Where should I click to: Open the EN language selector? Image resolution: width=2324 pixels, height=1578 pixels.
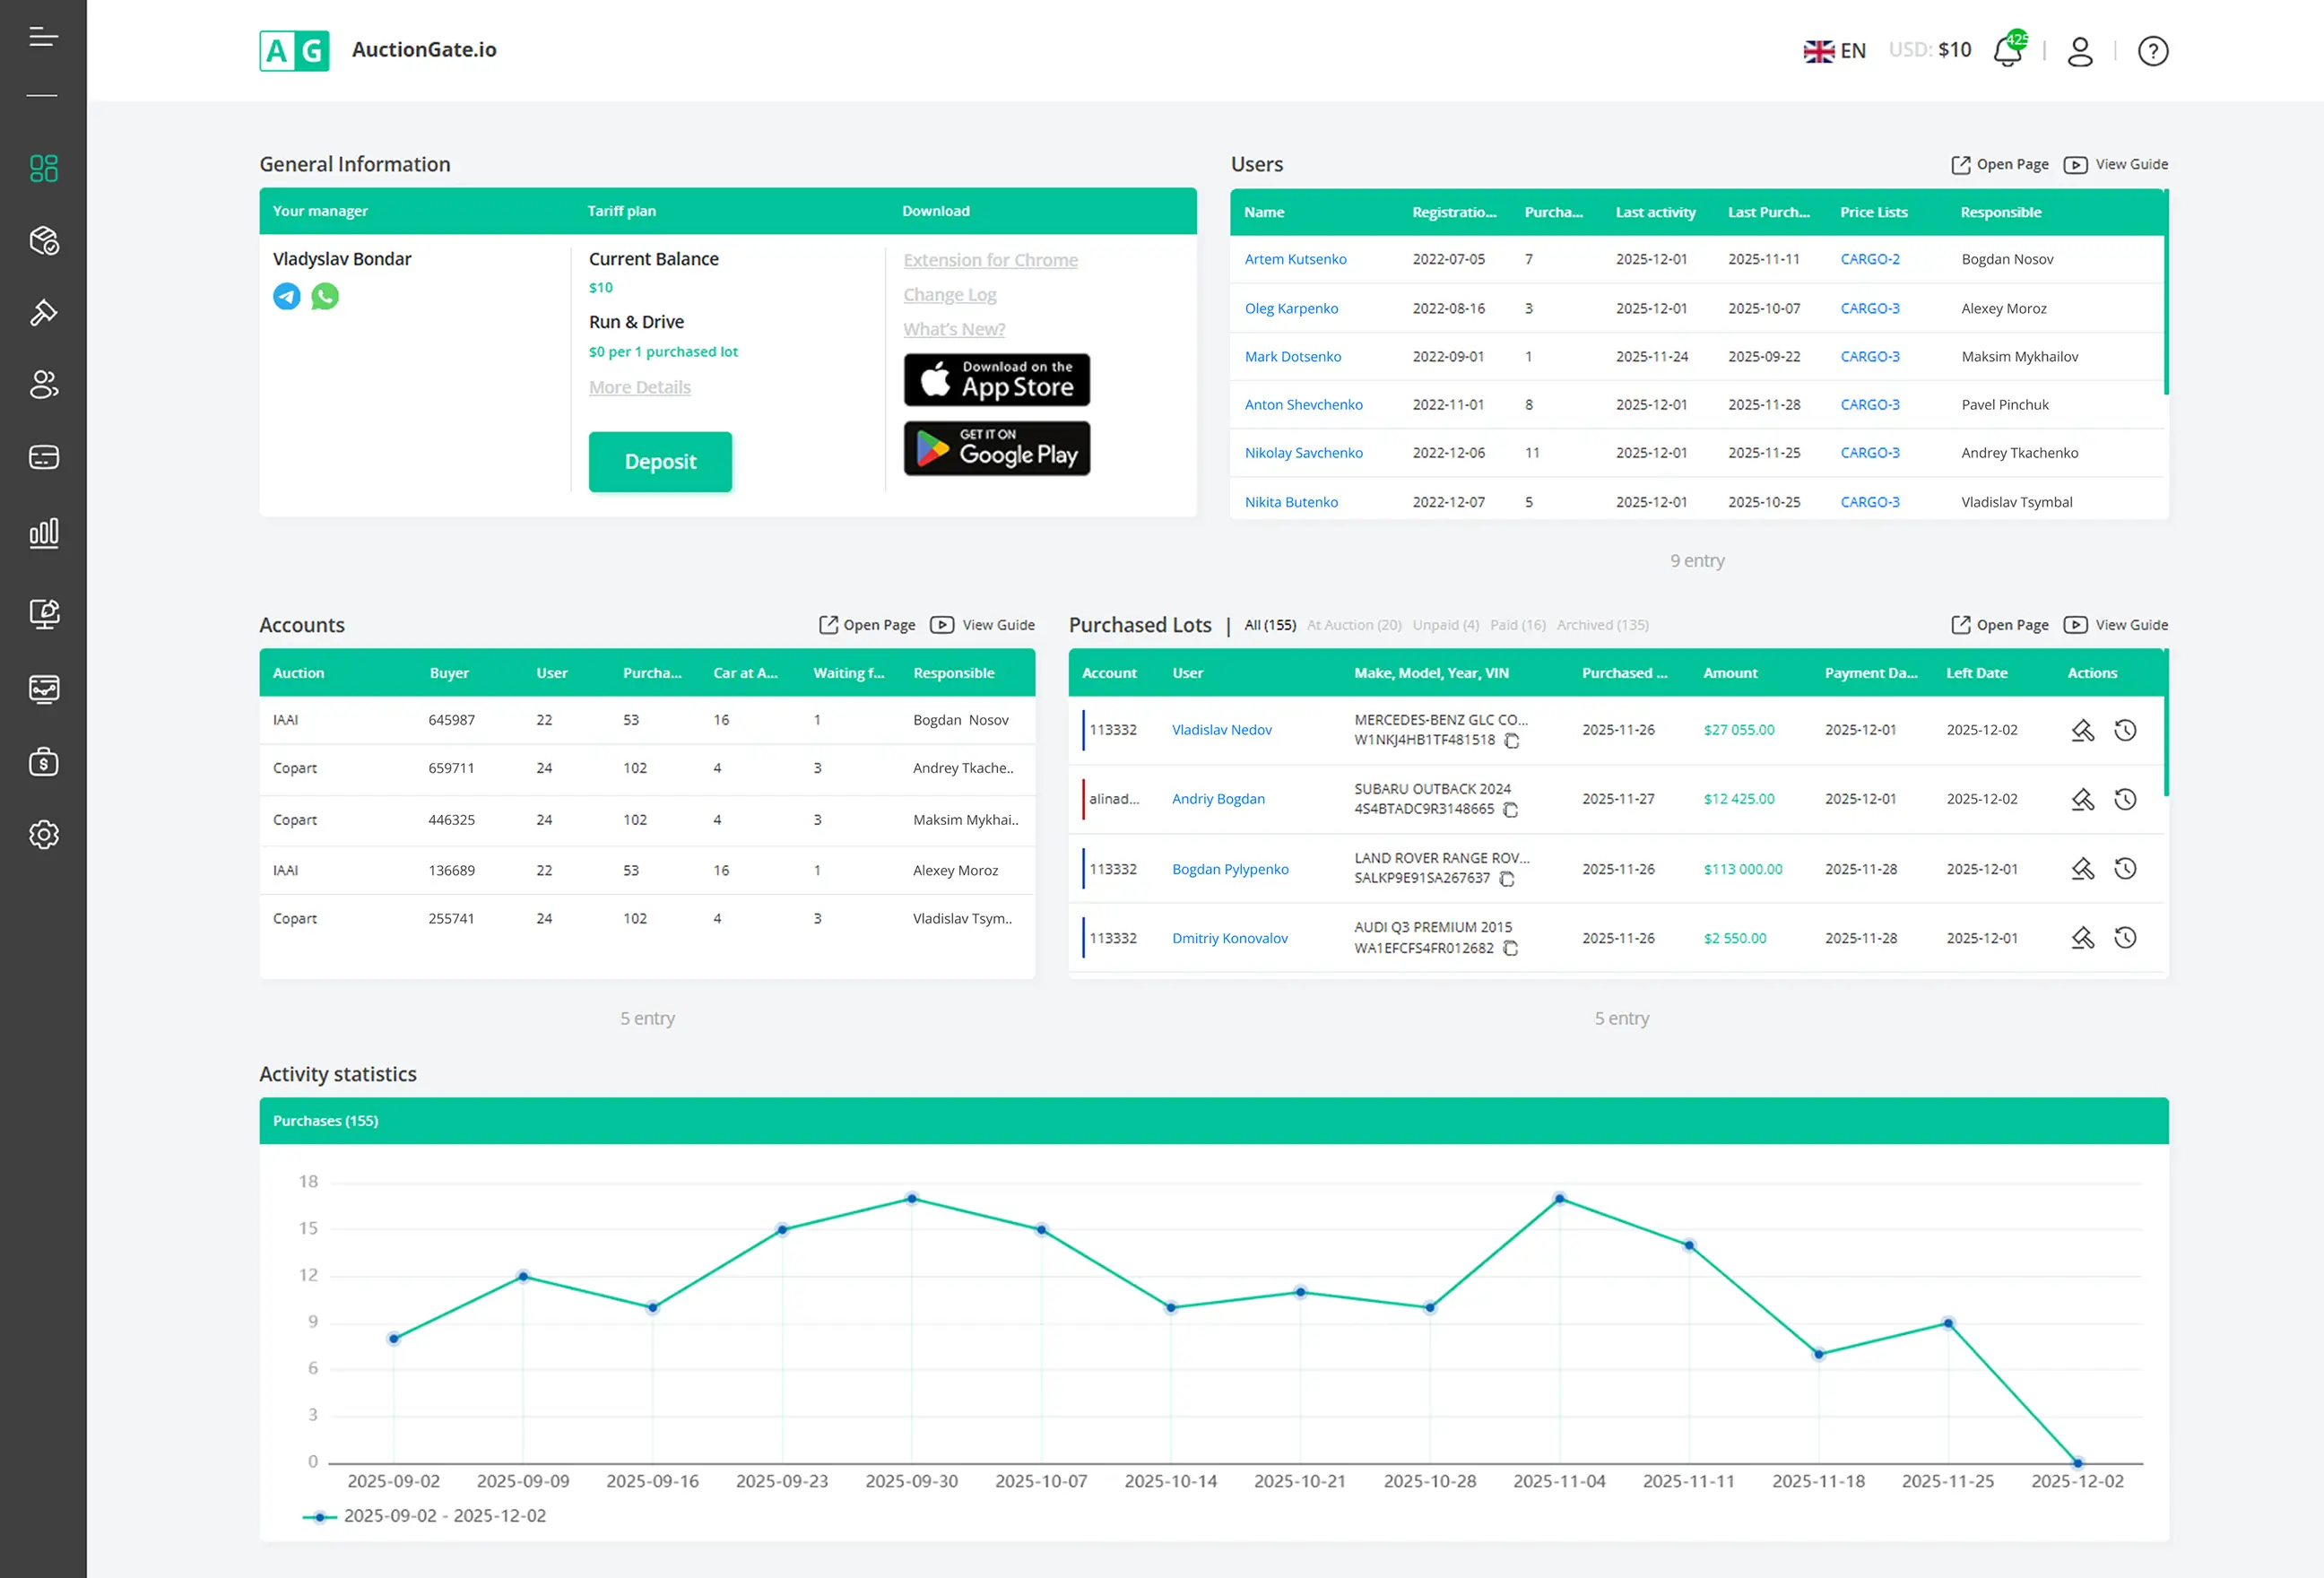click(x=1834, y=50)
